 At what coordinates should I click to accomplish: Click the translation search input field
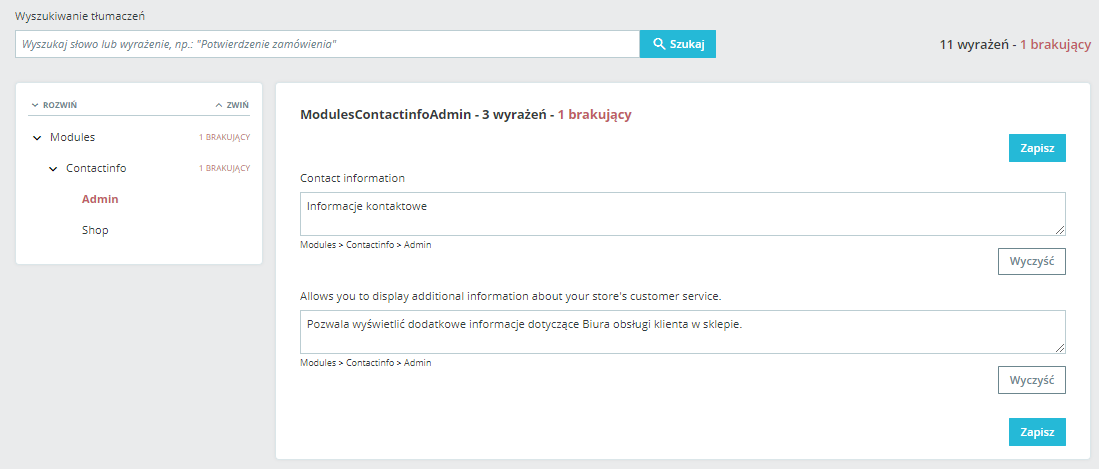point(327,44)
